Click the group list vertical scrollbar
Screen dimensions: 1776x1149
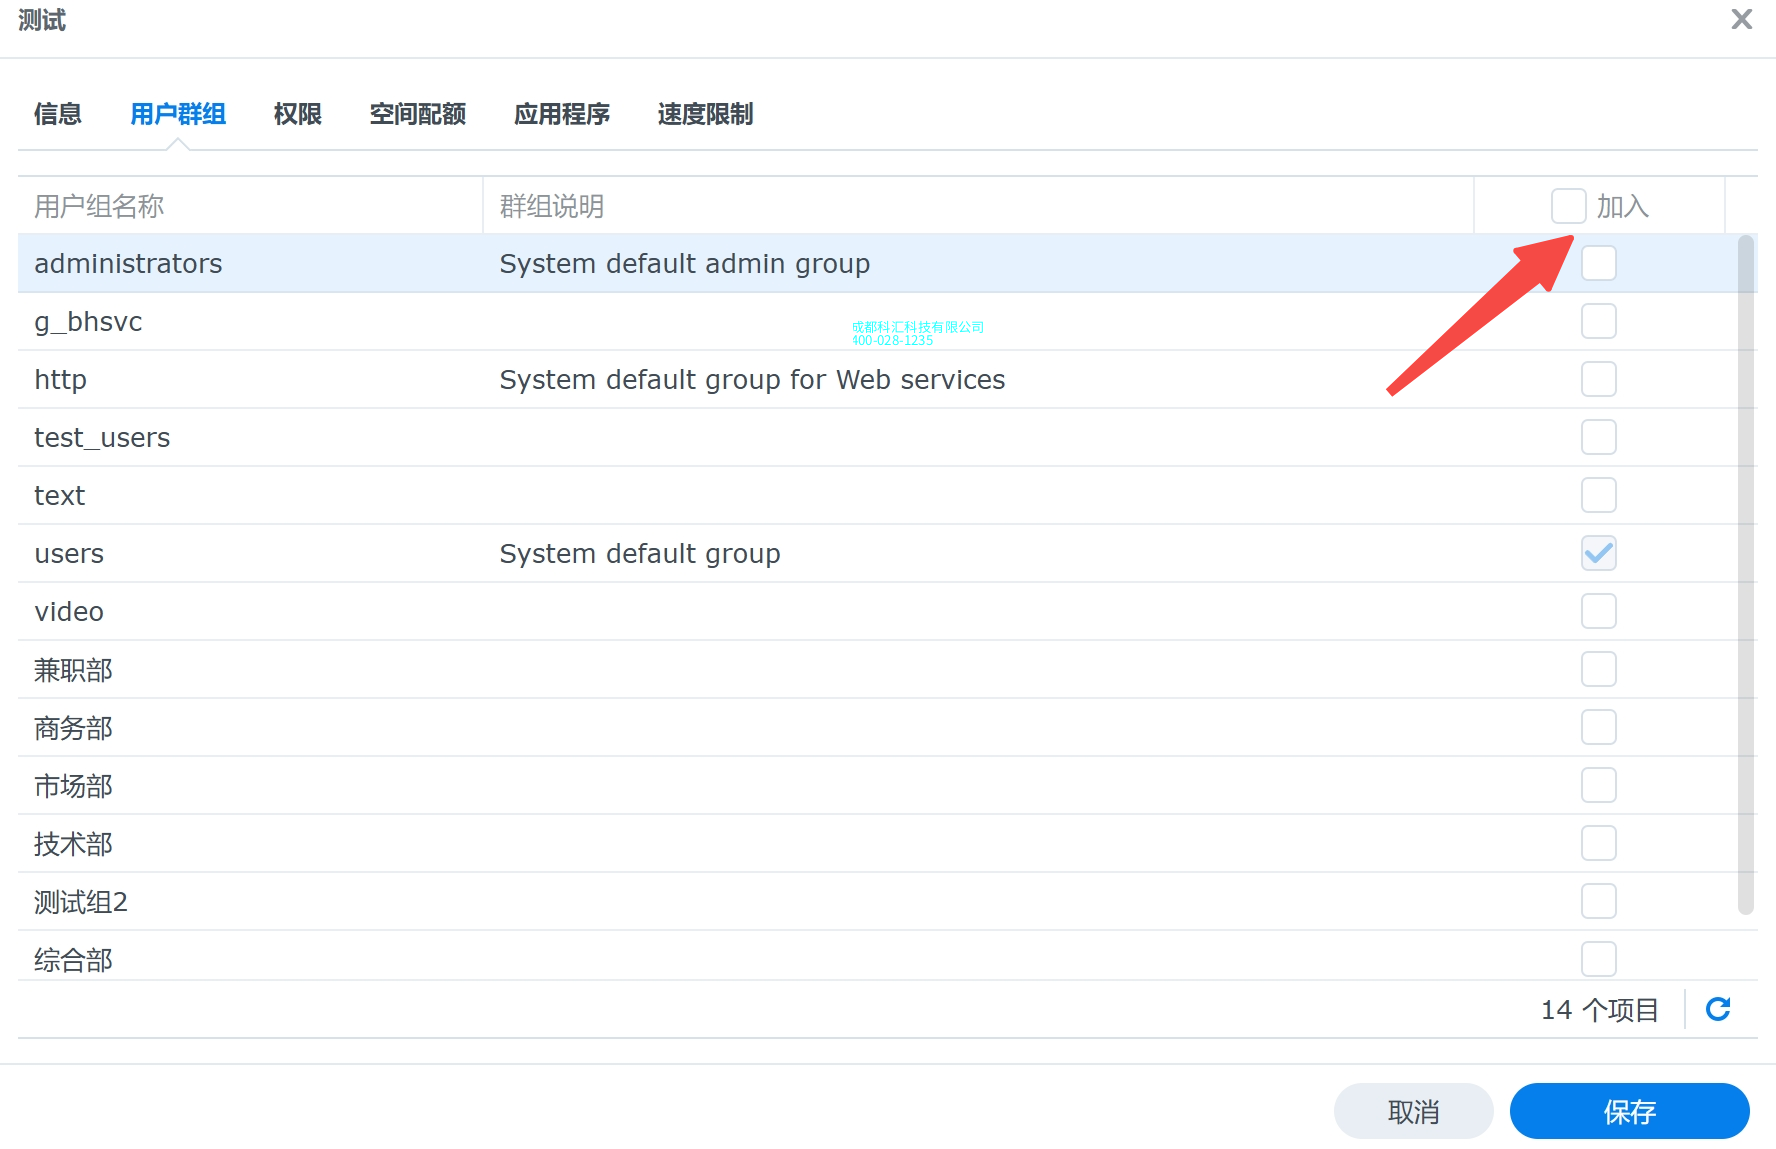pyautogui.click(x=1746, y=574)
